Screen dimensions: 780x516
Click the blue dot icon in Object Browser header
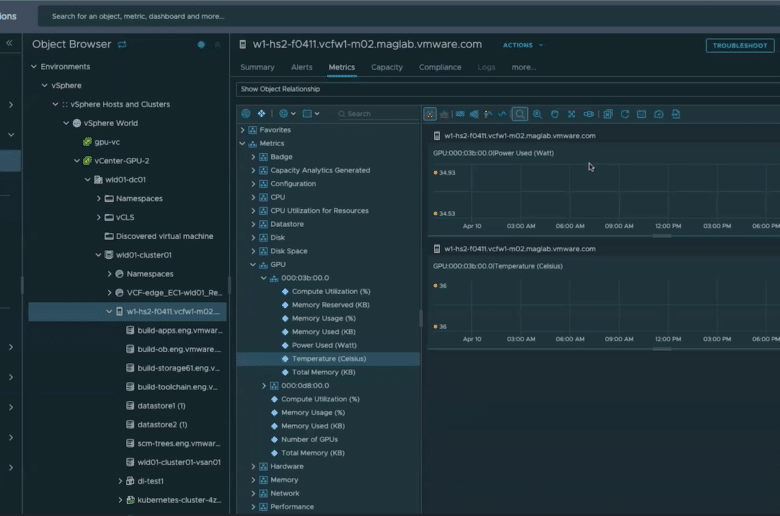201,44
